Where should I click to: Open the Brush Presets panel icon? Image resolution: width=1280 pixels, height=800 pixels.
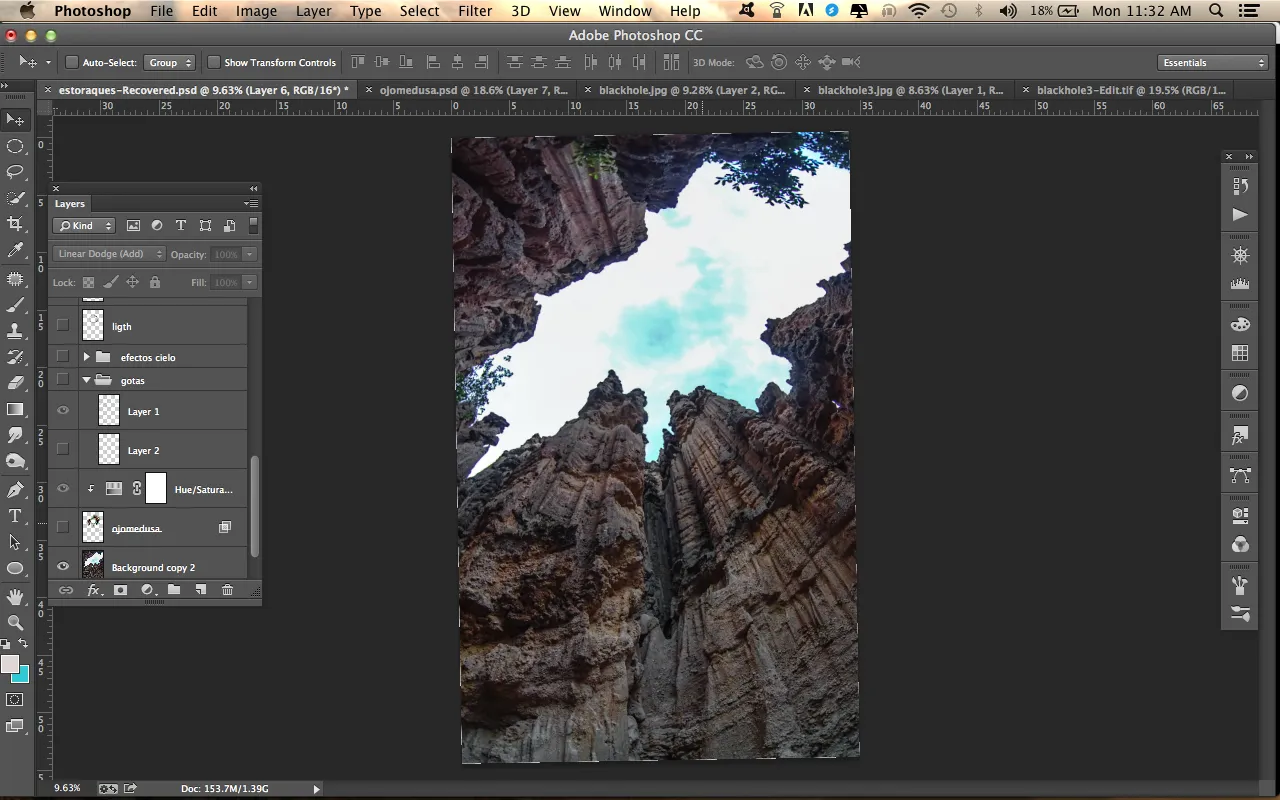tap(1240, 614)
